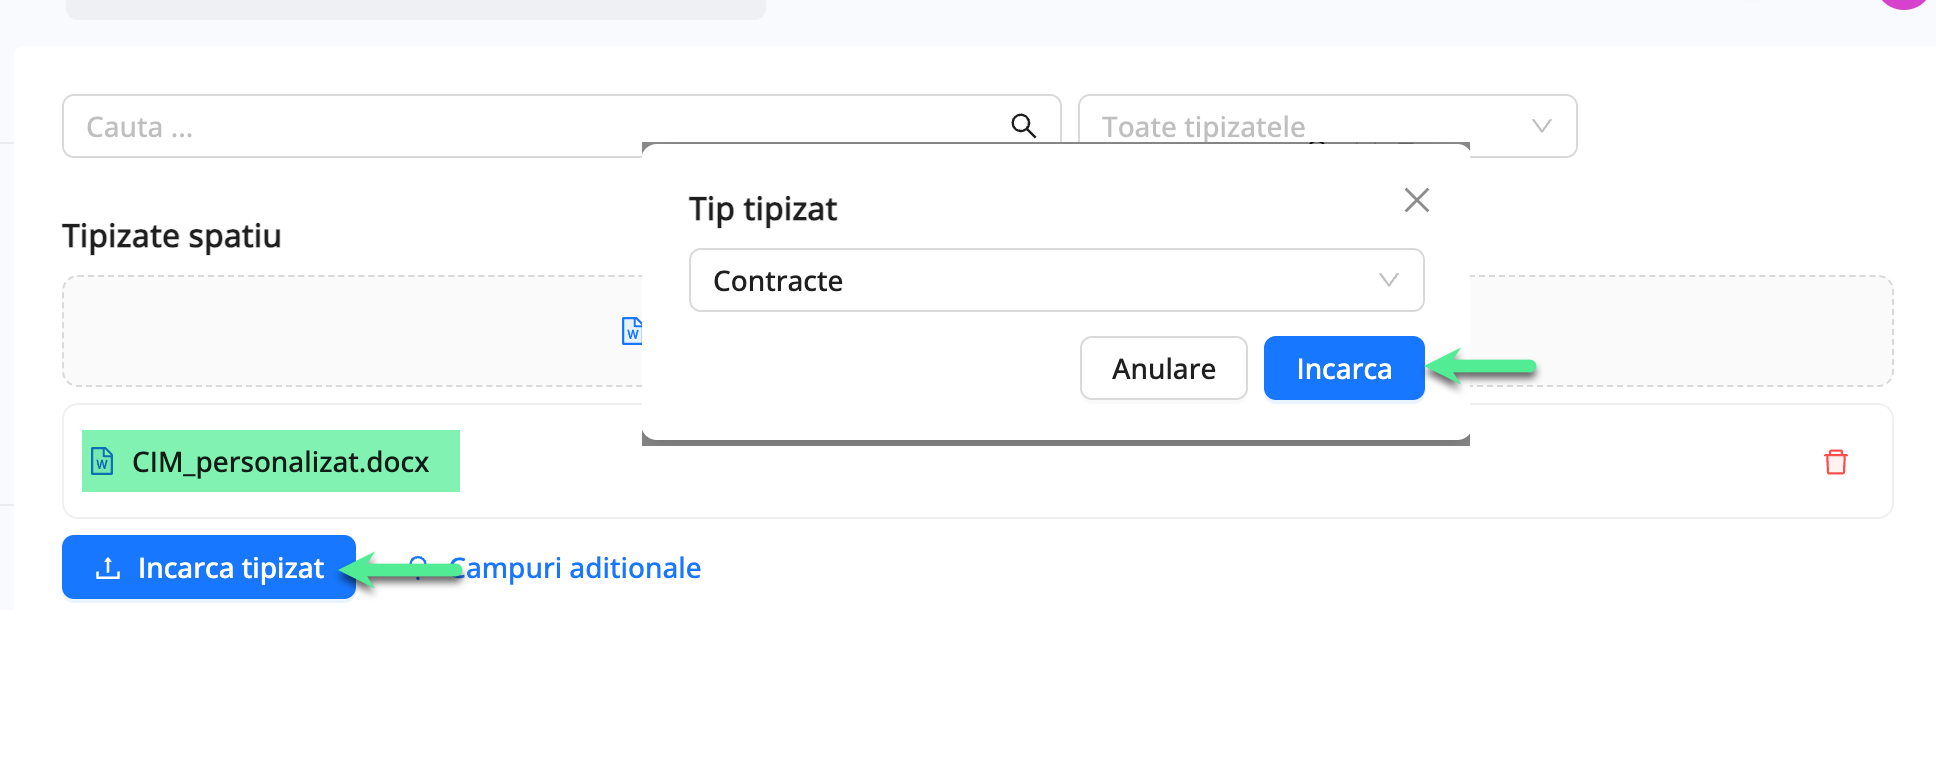
Task: Click the Word document icon in the drop zone
Action: [632, 331]
